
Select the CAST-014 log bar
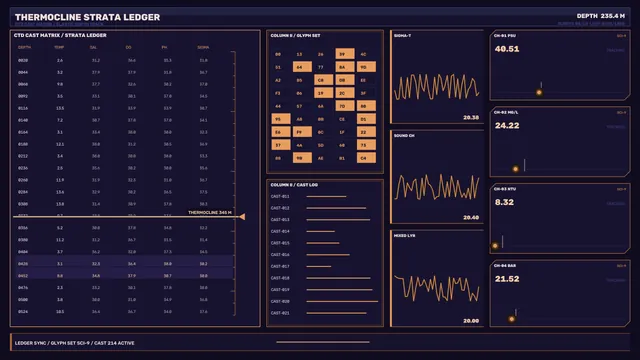pyautogui.click(x=320, y=231)
